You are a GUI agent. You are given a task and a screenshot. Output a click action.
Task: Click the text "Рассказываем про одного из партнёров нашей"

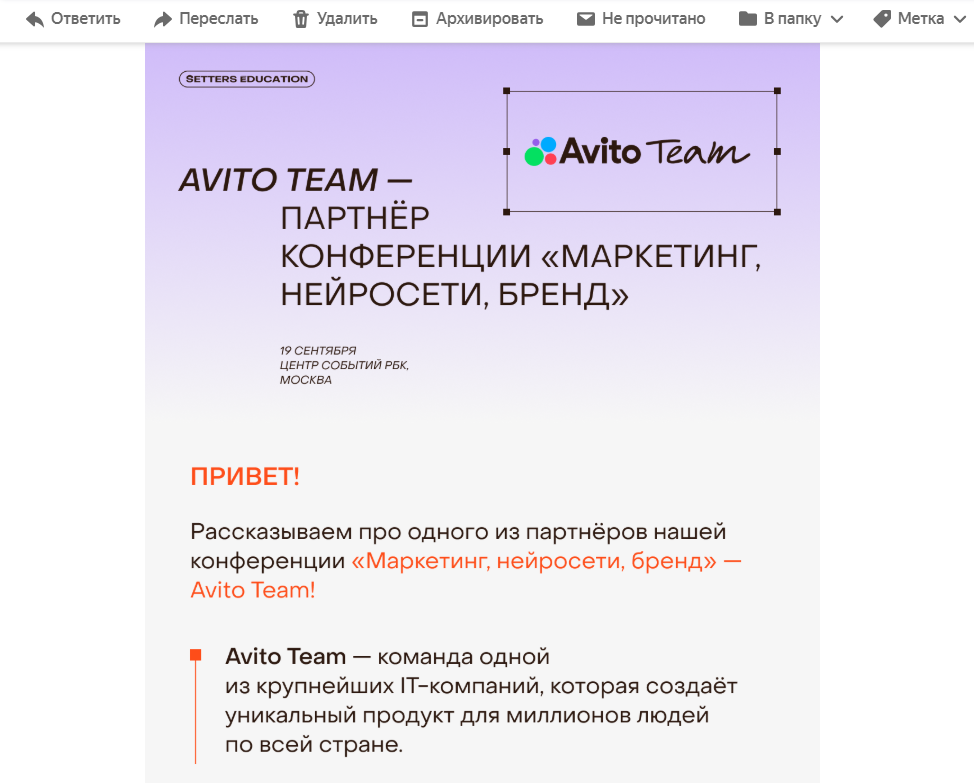(x=458, y=532)
